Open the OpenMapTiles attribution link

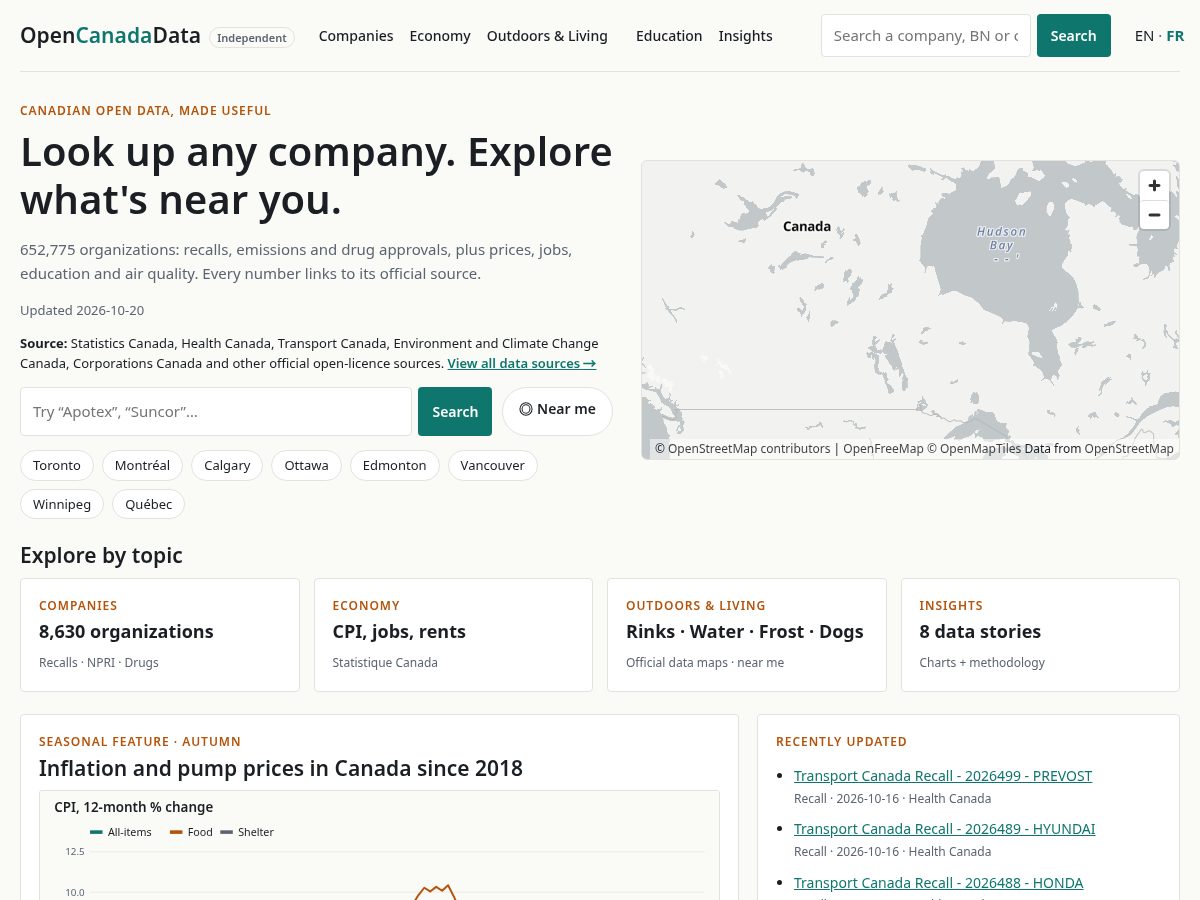point(973,449)
